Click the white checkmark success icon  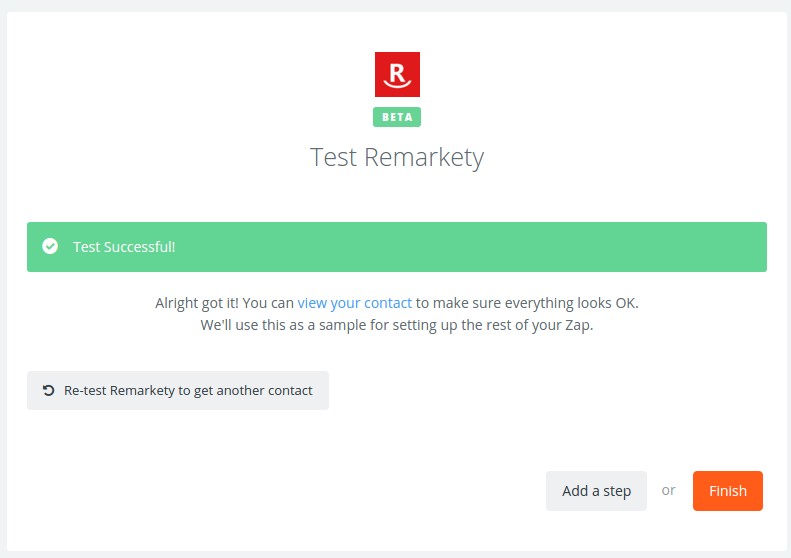[50, 246]
